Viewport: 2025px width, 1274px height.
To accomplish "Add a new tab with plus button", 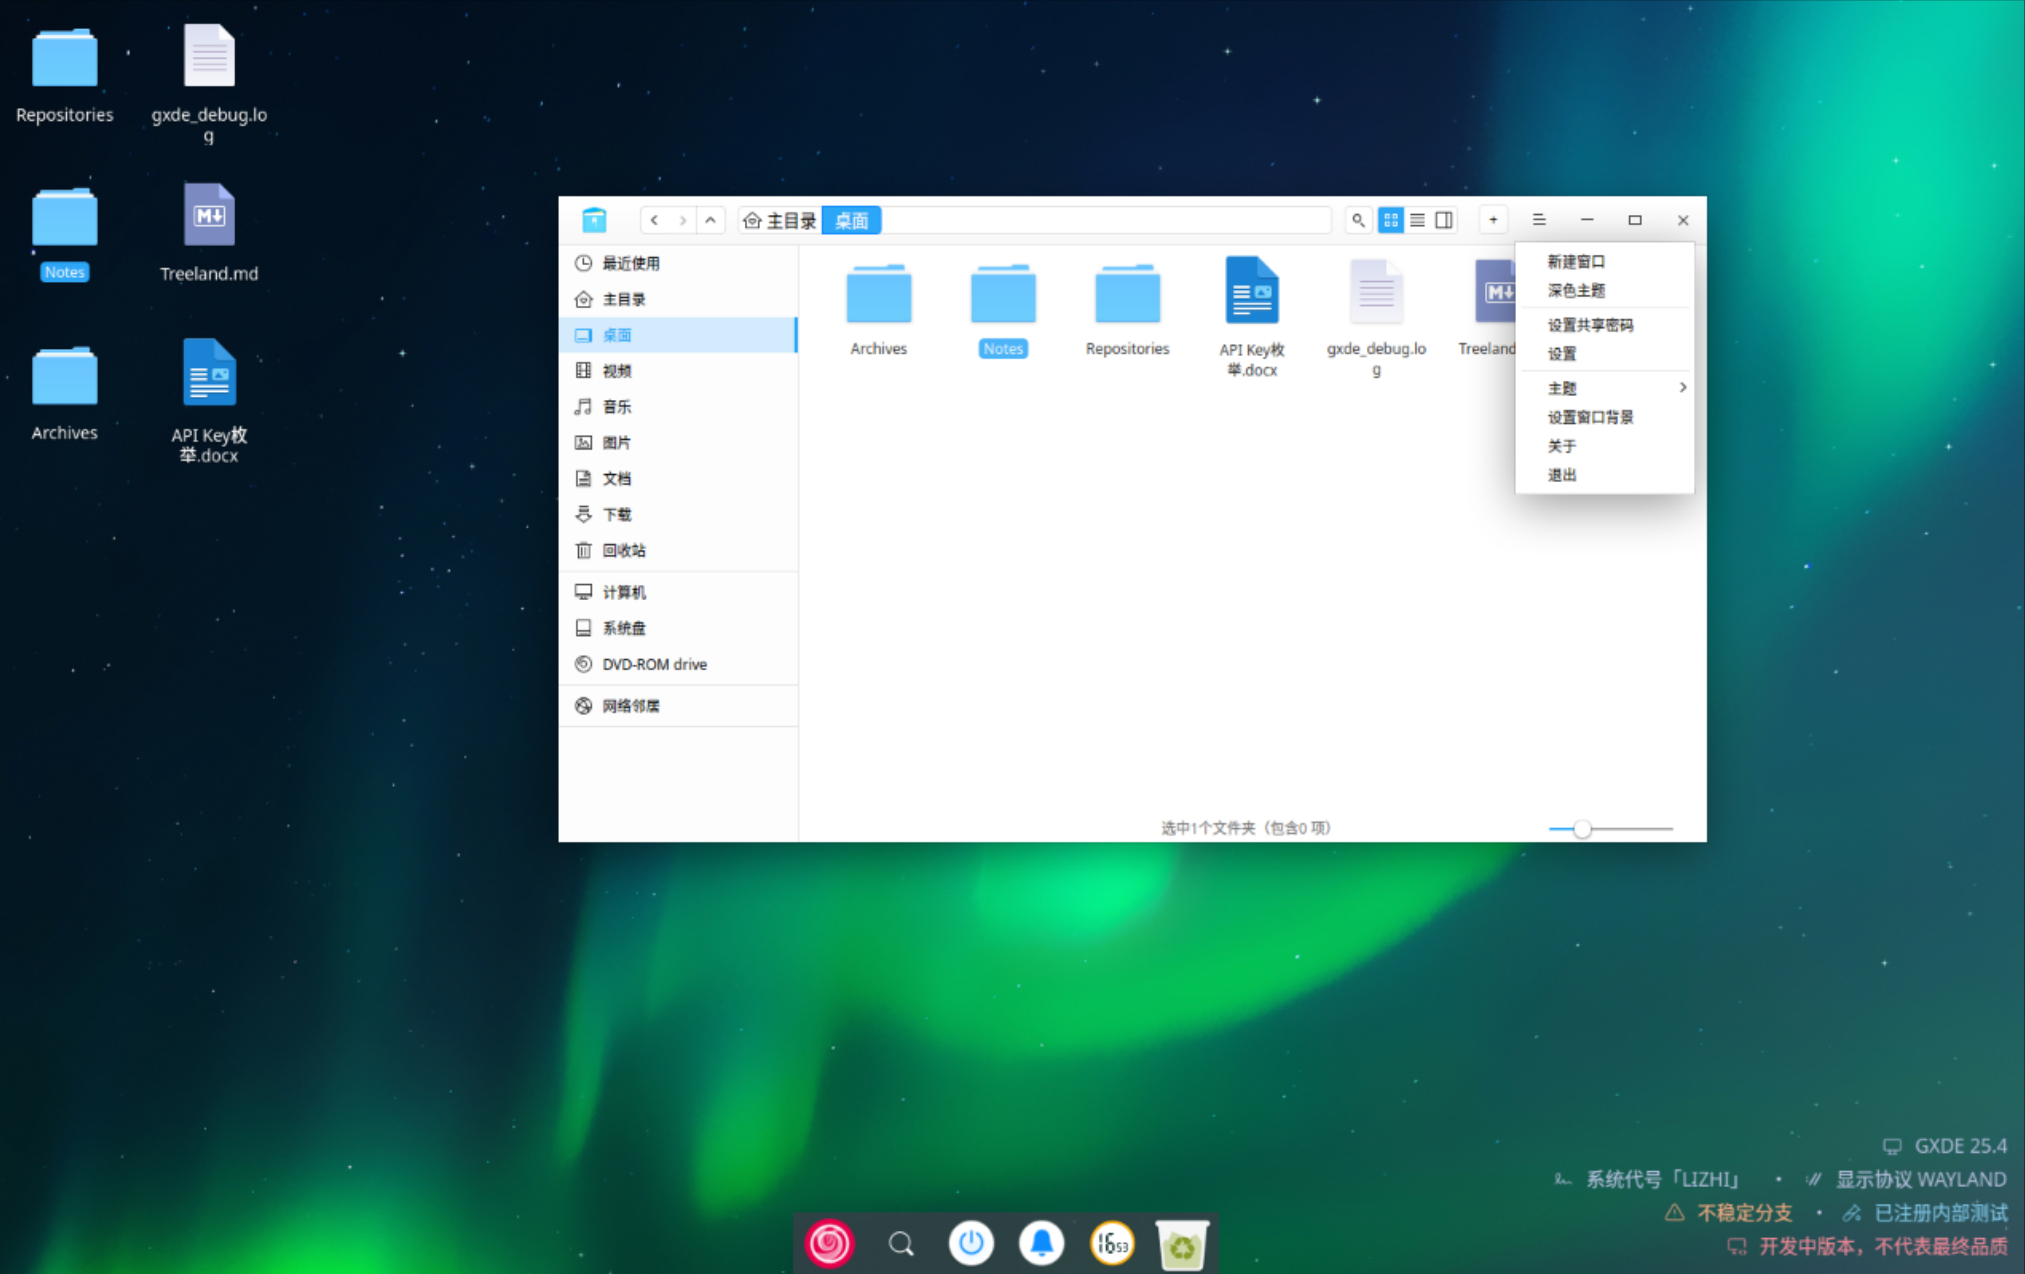I will click(1493, 220).
